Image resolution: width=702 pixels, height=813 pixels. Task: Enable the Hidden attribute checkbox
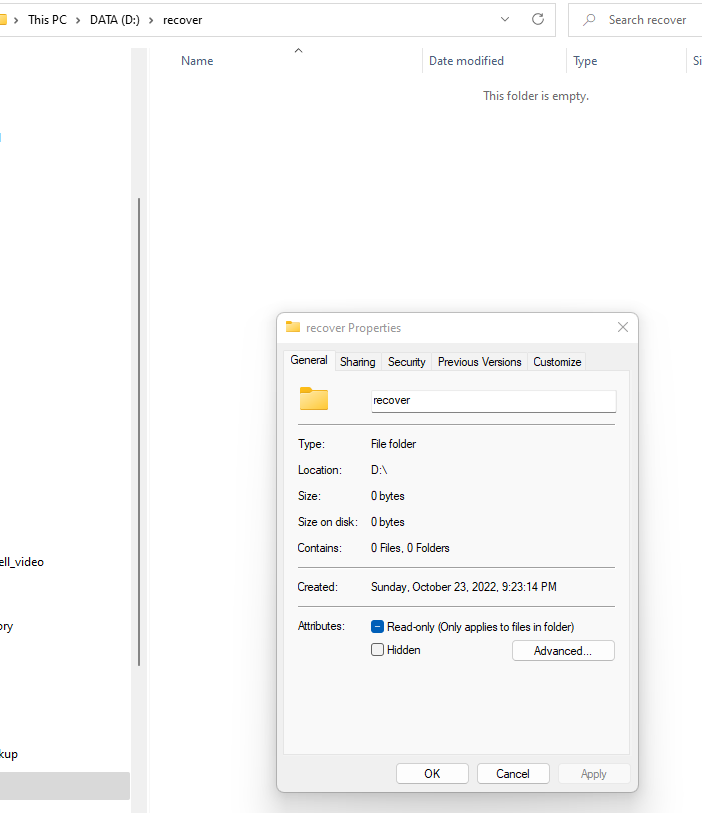(x=378, y=650)
